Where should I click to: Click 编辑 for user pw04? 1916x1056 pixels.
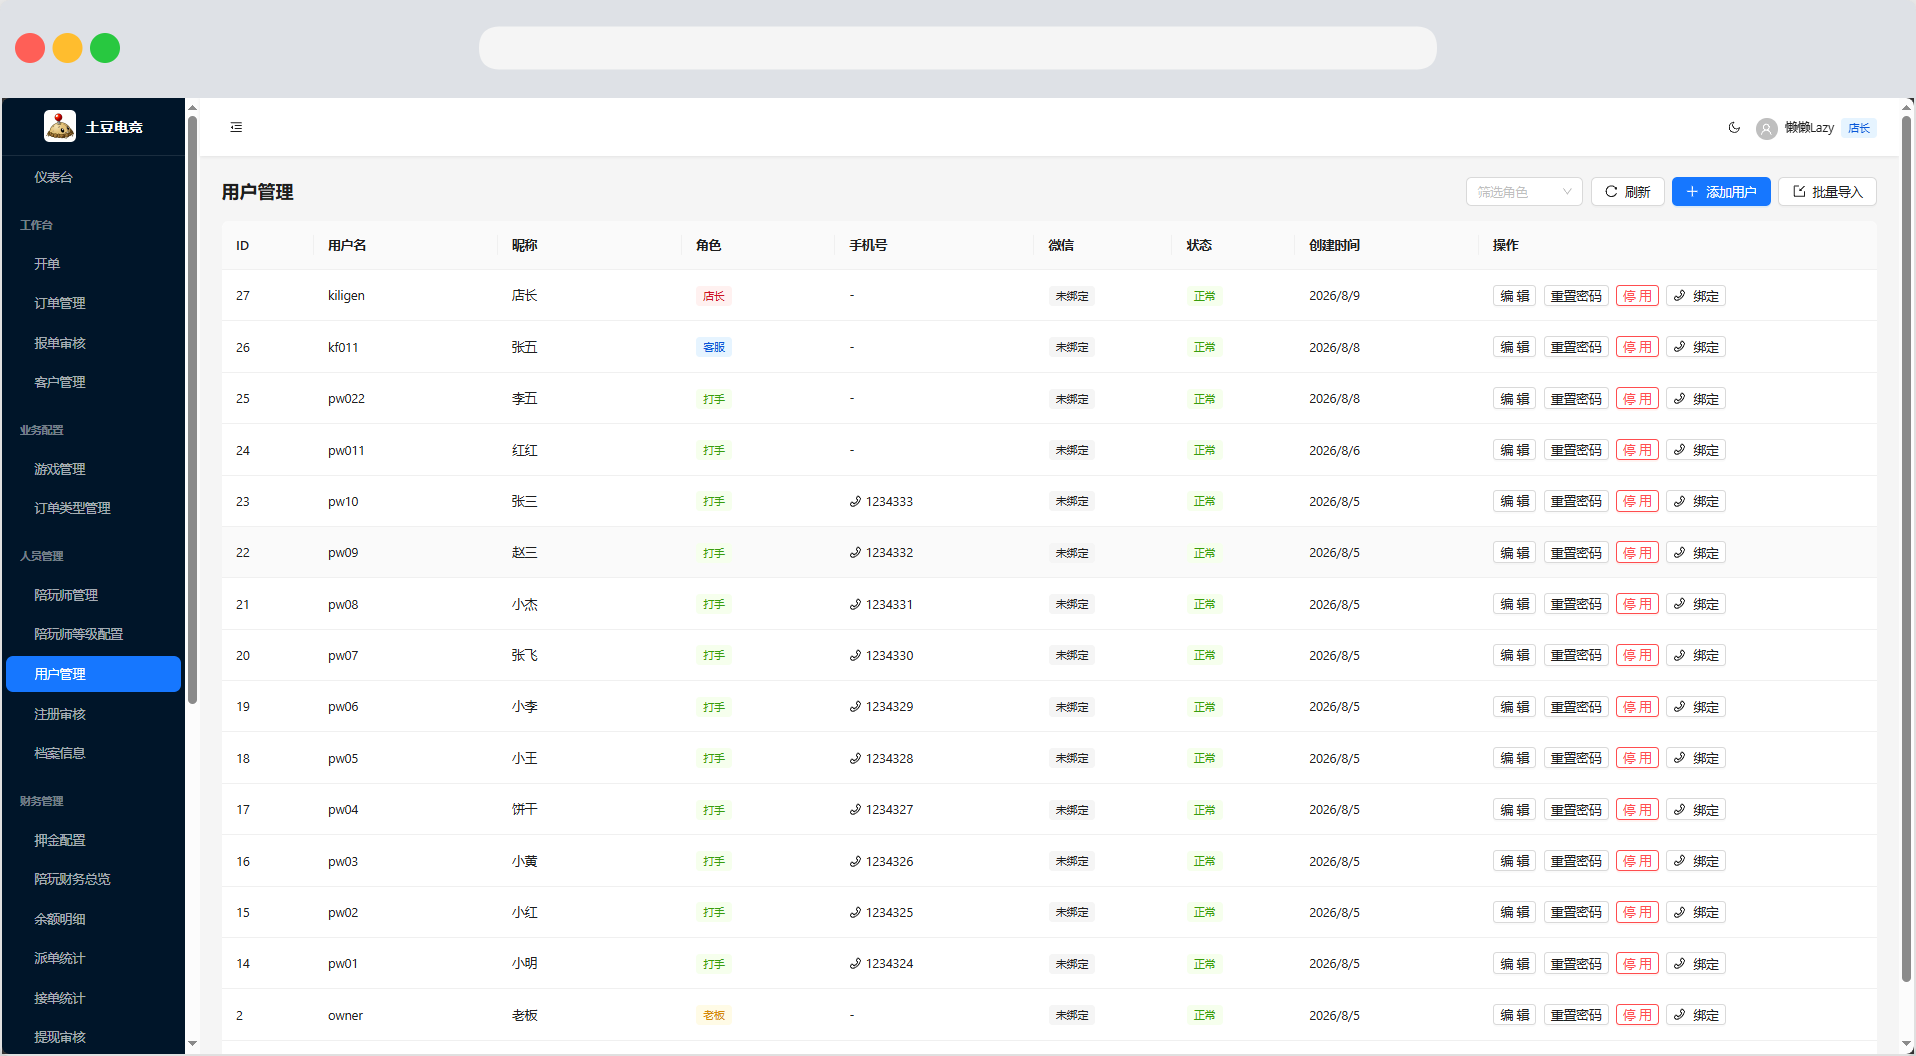point(1514,810)
